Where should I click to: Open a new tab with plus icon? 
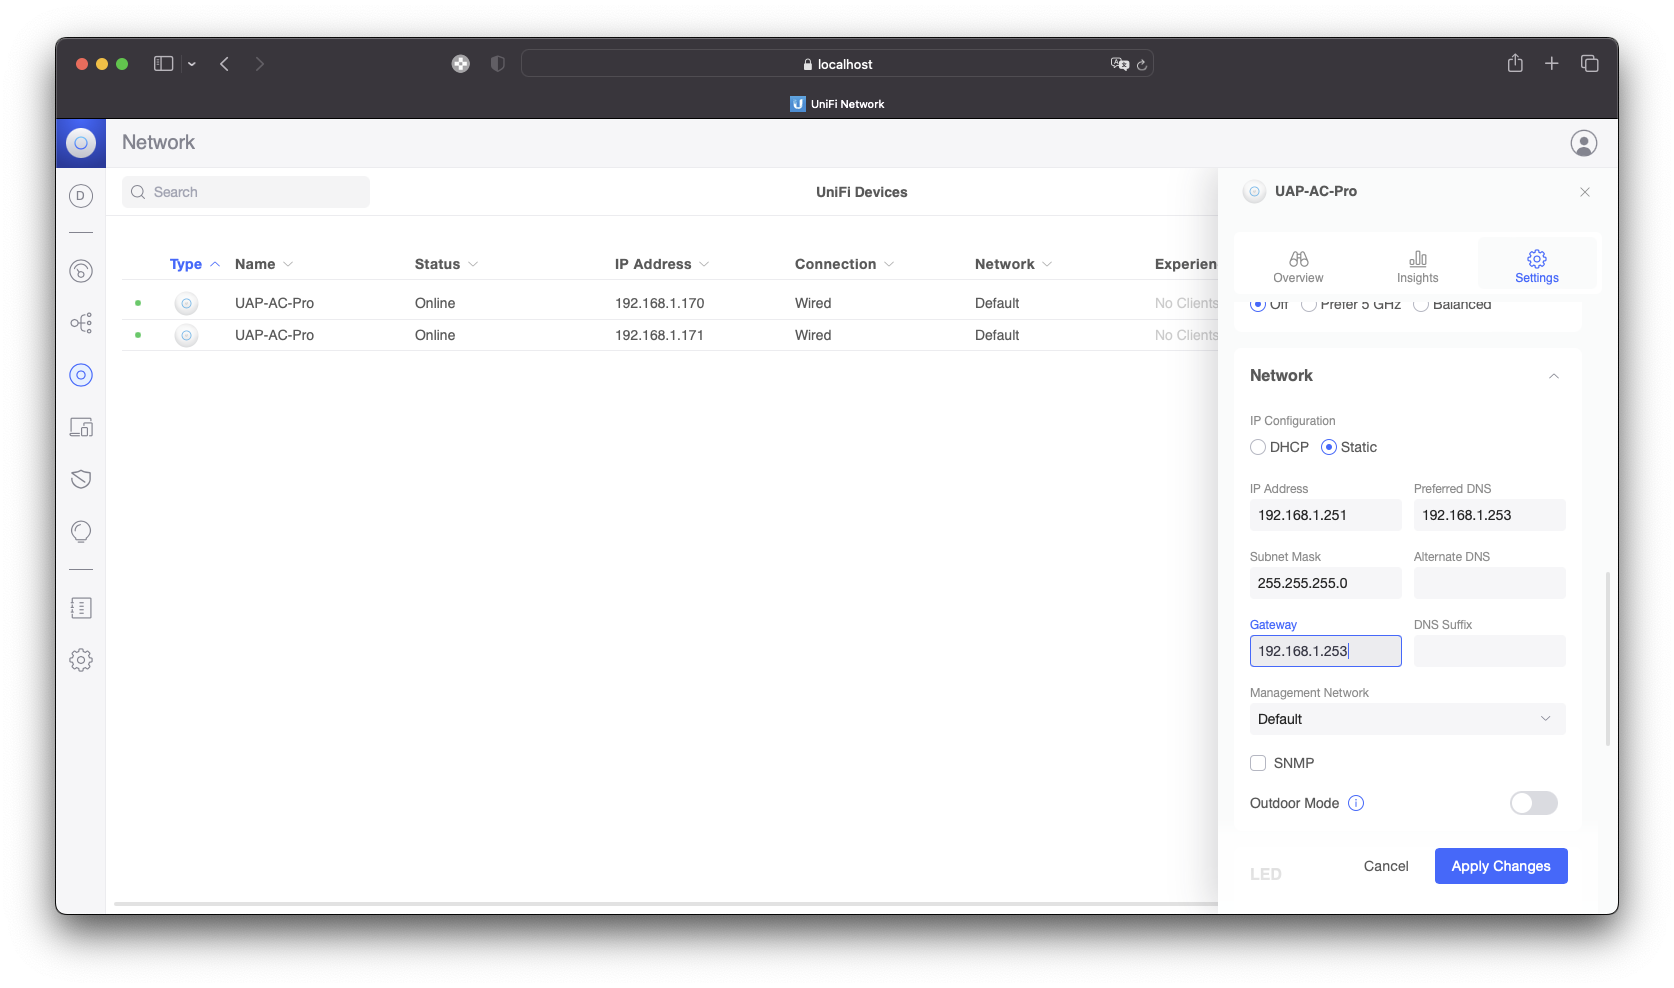tap(1552, 64)
